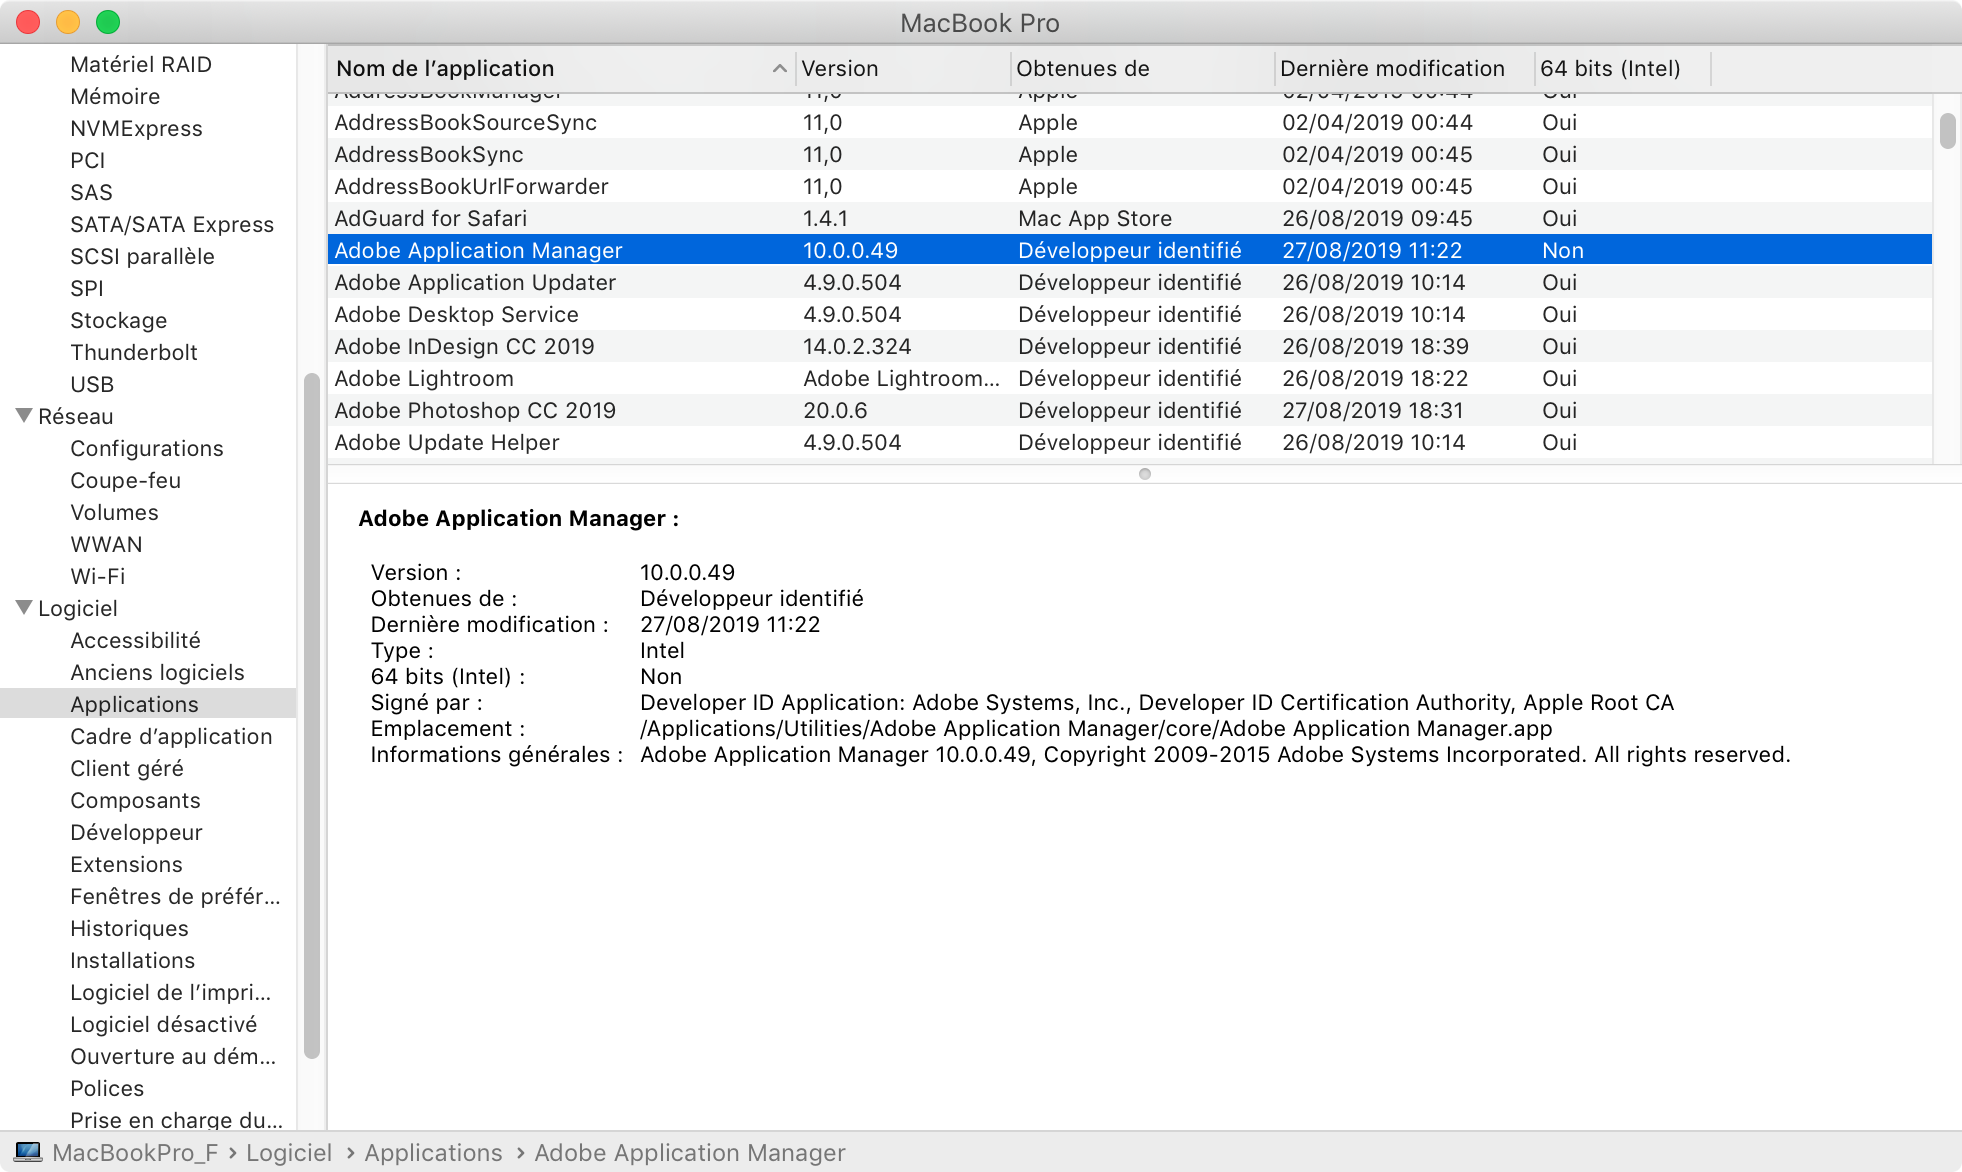The height and width of the screenshot is (1172, 1962).
Task: Select the Adobe Application Manager row
Action: [1130, 250]
